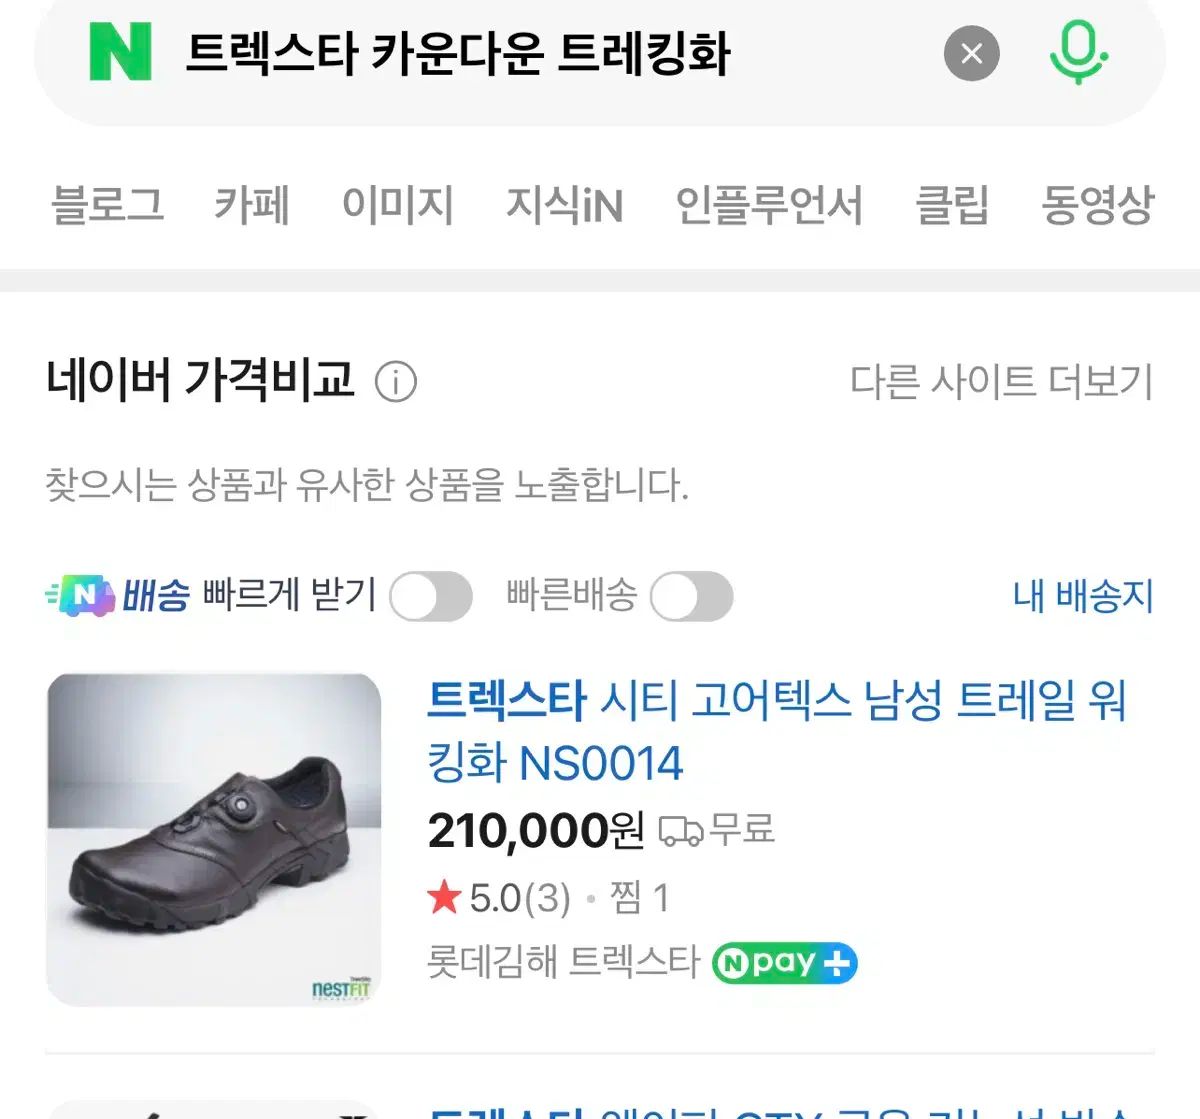The height and width of the screenshot is (1119, 1200).
Task: Open 다른 사이트 더보기
Action: 1002,380
